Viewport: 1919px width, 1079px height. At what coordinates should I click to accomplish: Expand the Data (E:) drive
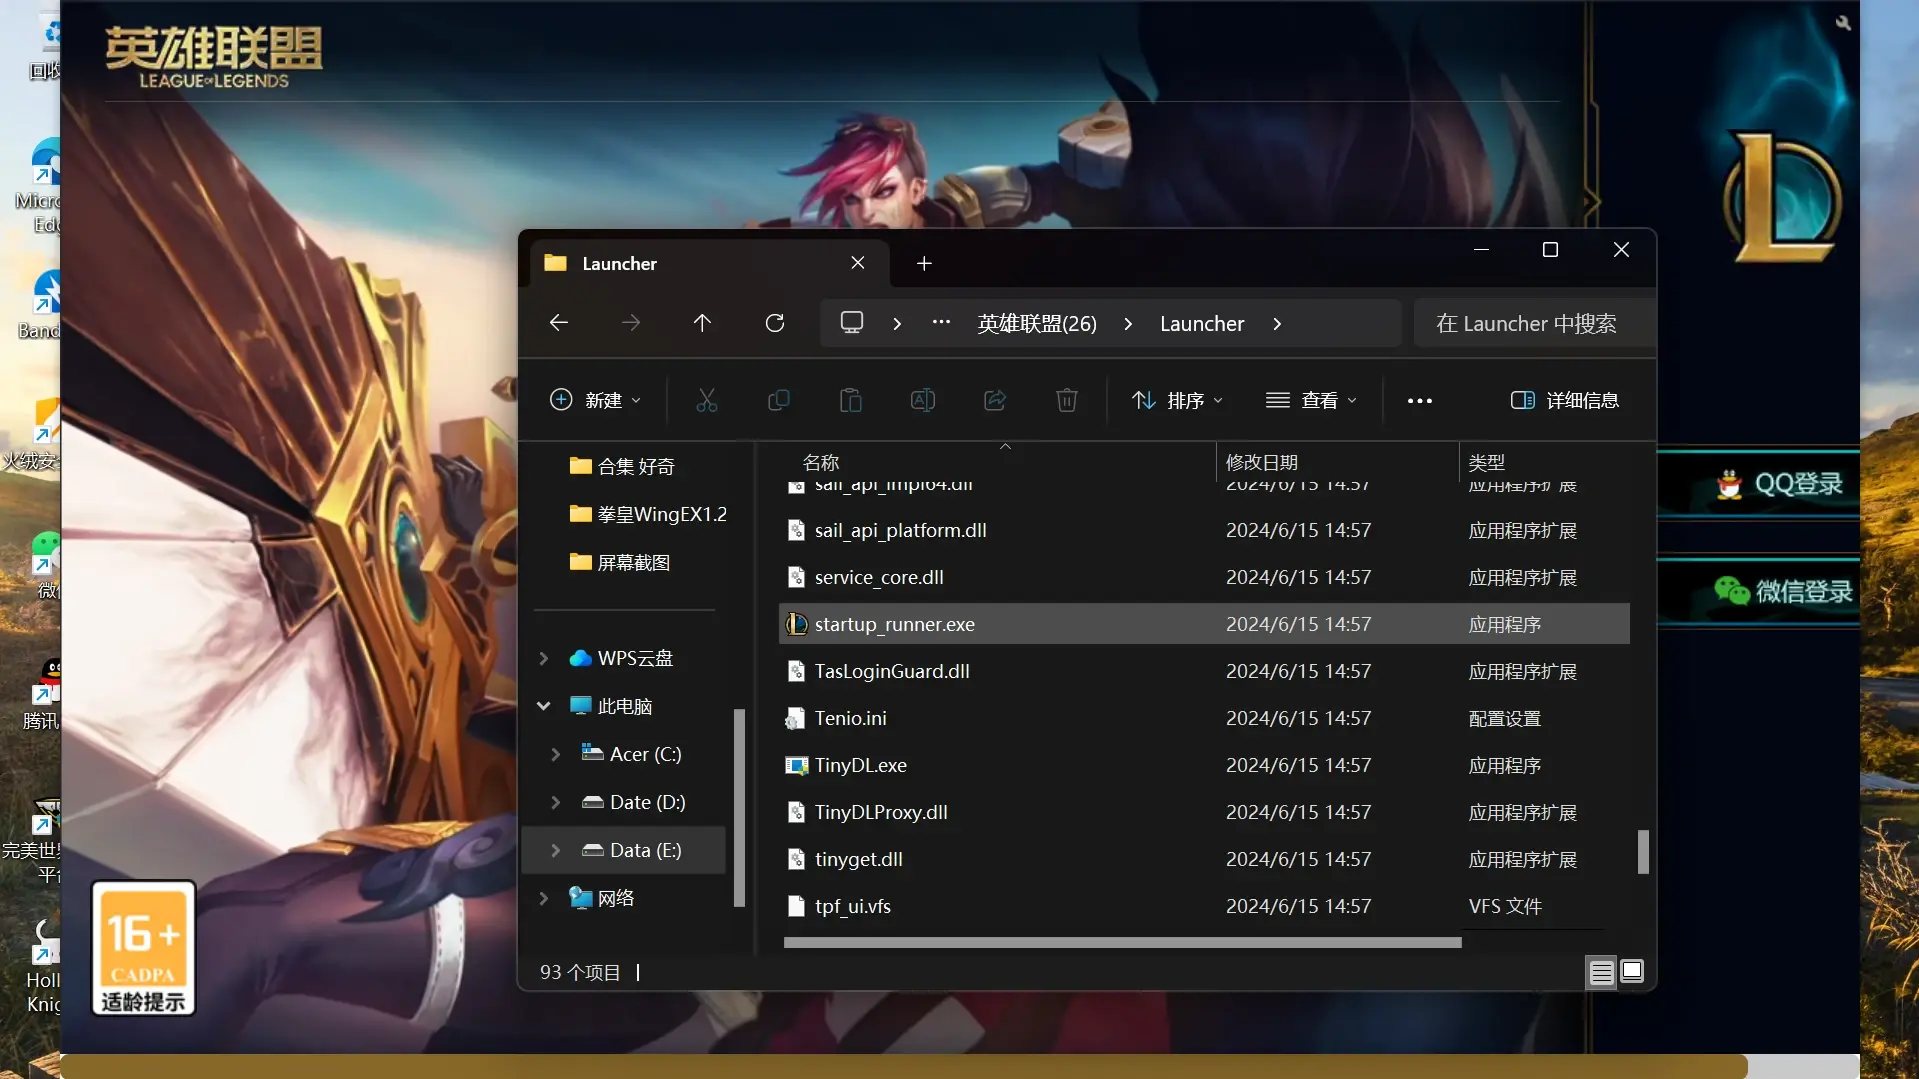556,850
